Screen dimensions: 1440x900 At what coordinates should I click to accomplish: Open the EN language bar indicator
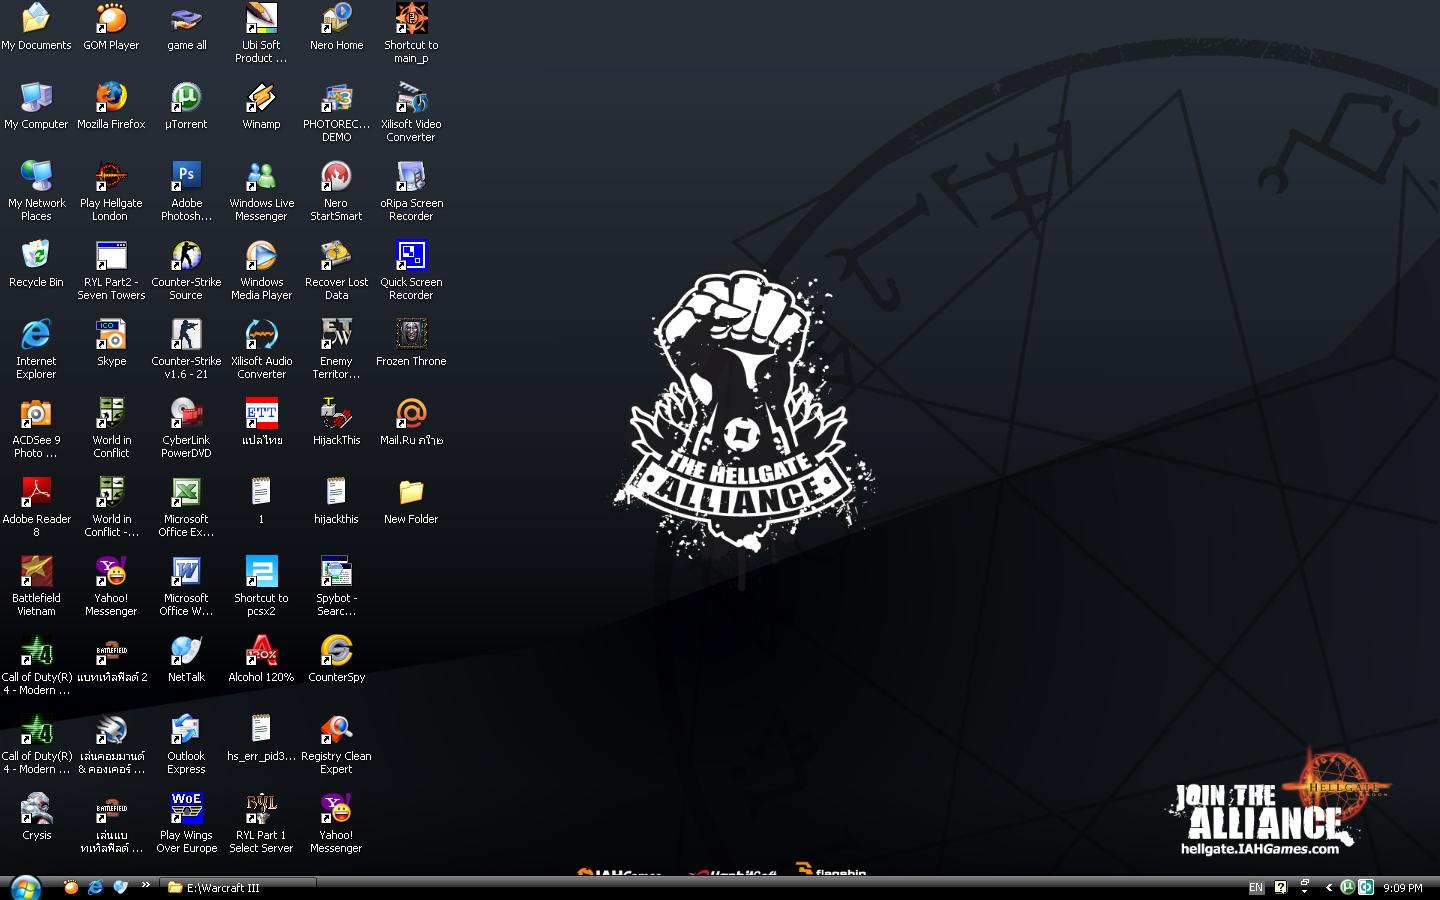point(1256,888)
